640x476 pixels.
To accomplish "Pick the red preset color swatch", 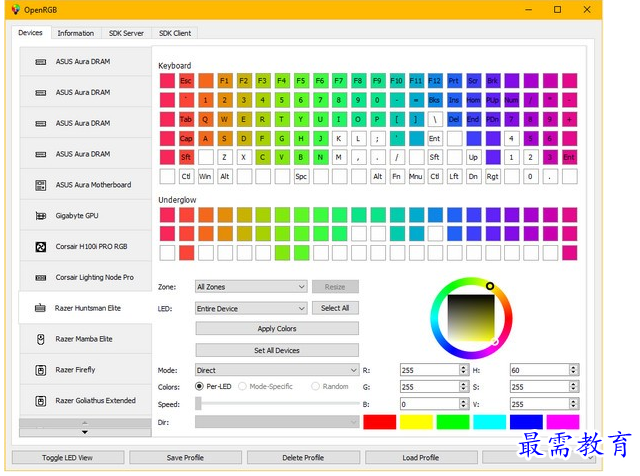I will [x=380, y=422].
